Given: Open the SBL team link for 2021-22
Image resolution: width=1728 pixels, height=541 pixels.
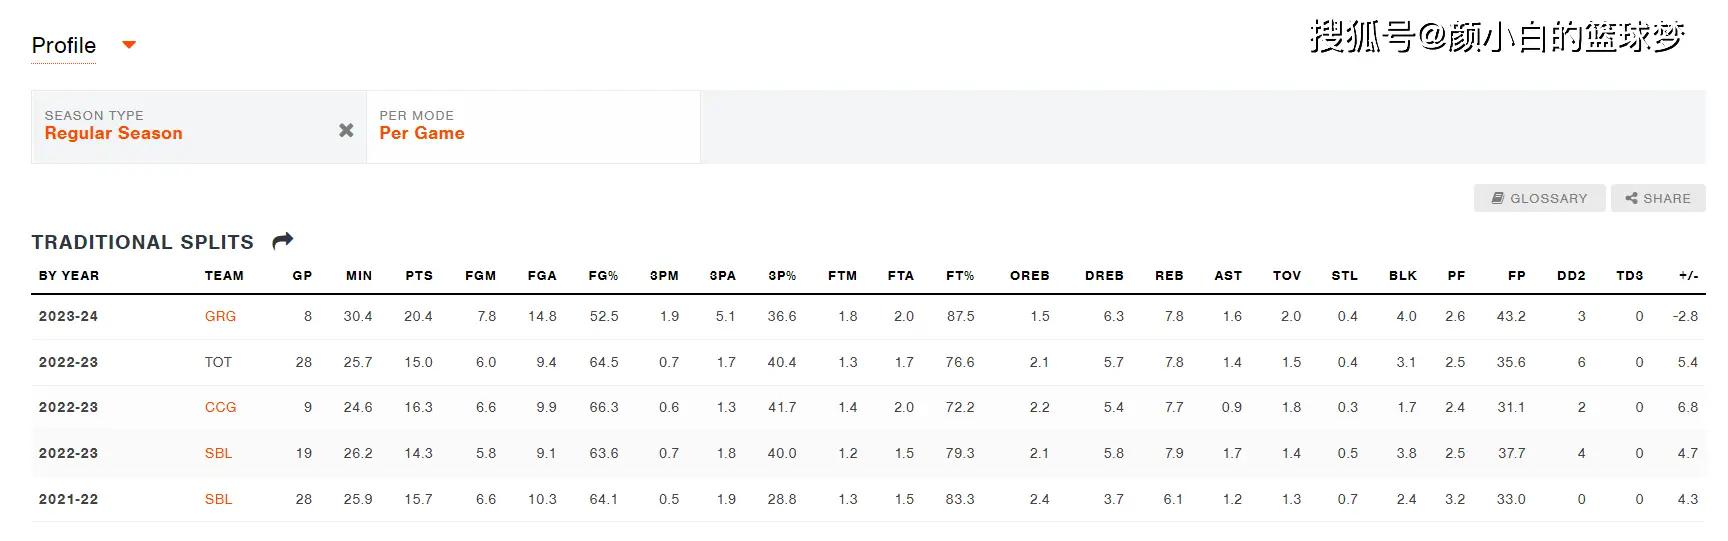Looking at the screenshot, I should tap(218, 499).
